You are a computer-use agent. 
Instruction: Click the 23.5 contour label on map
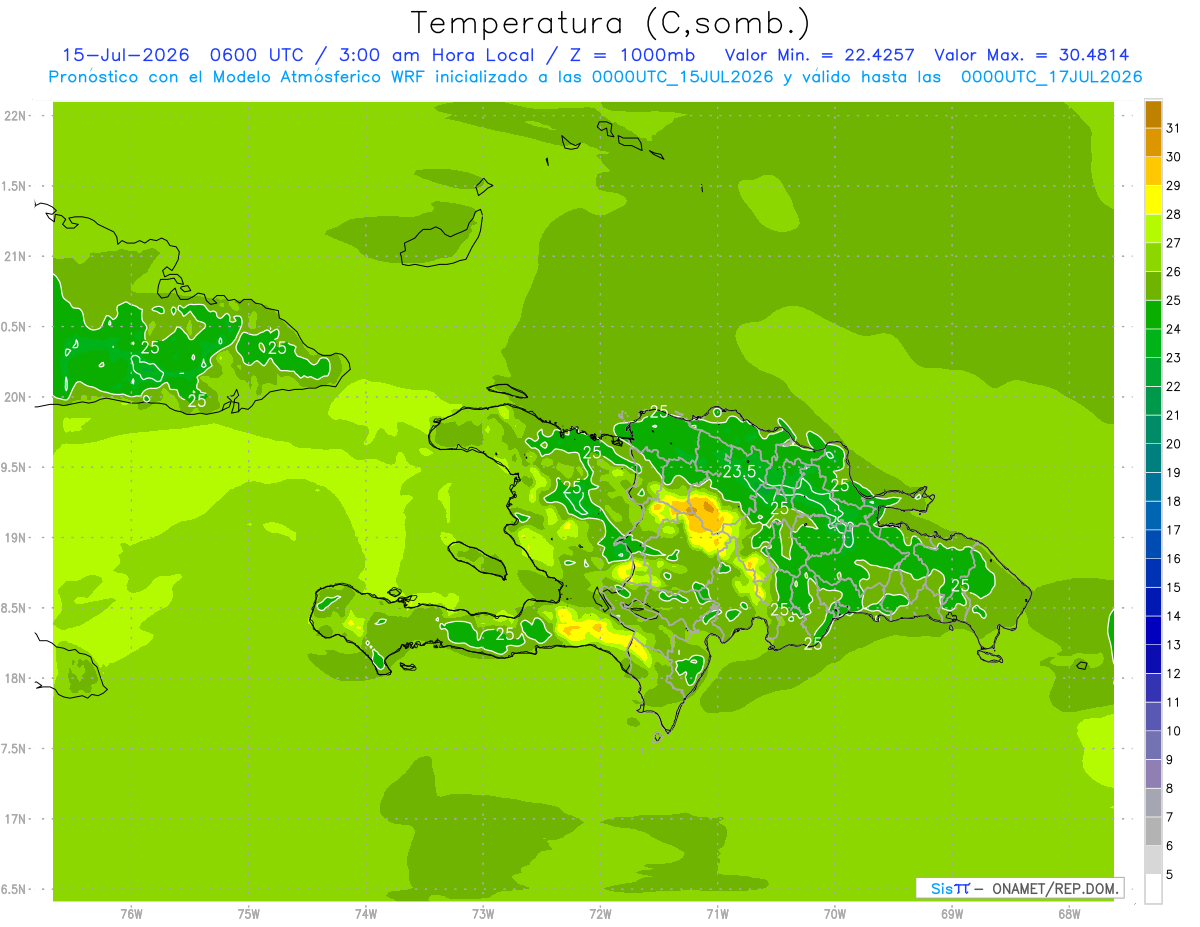pyautogui.click(x=739, y=472)
